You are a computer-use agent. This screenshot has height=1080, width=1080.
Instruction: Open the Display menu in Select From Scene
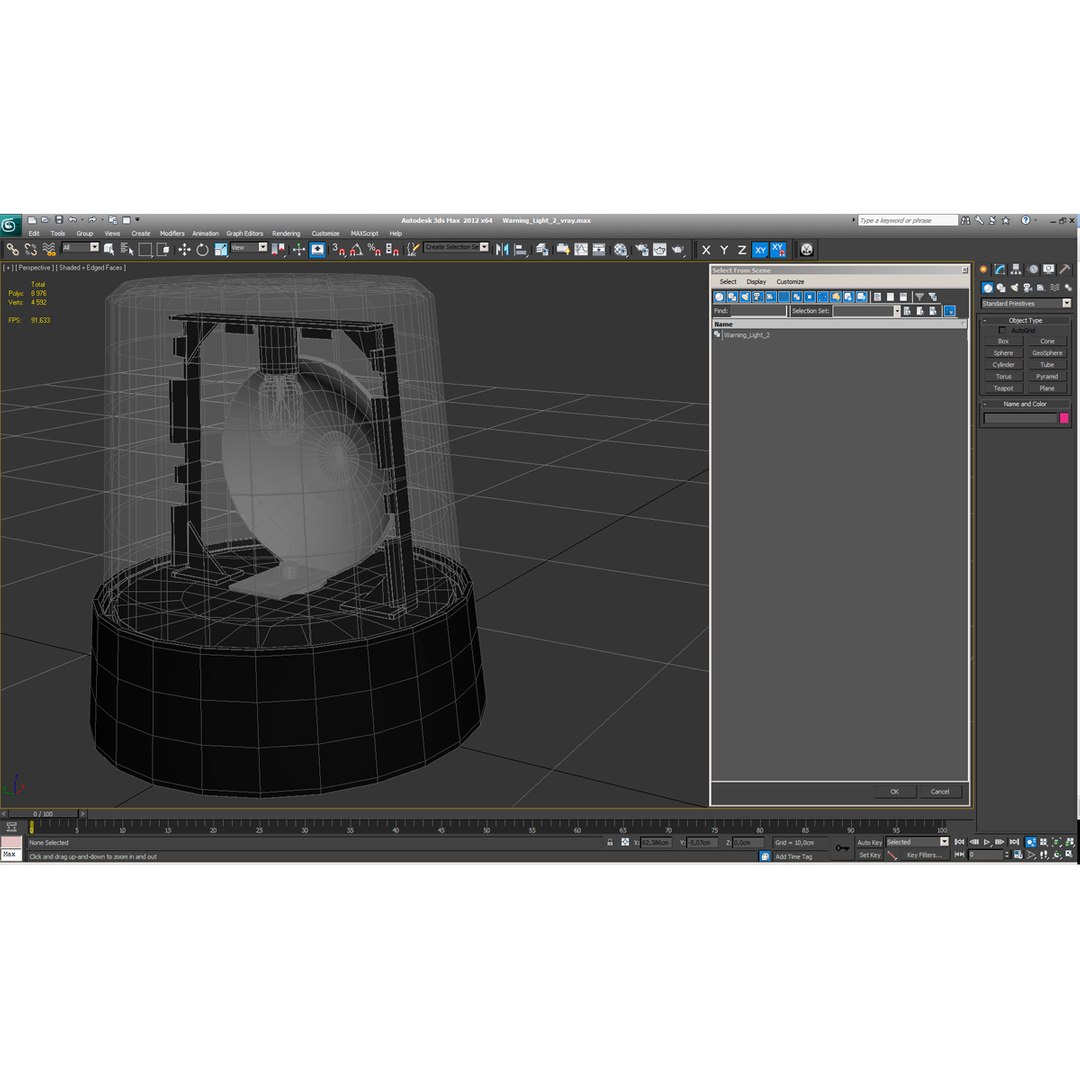[756, 282]
